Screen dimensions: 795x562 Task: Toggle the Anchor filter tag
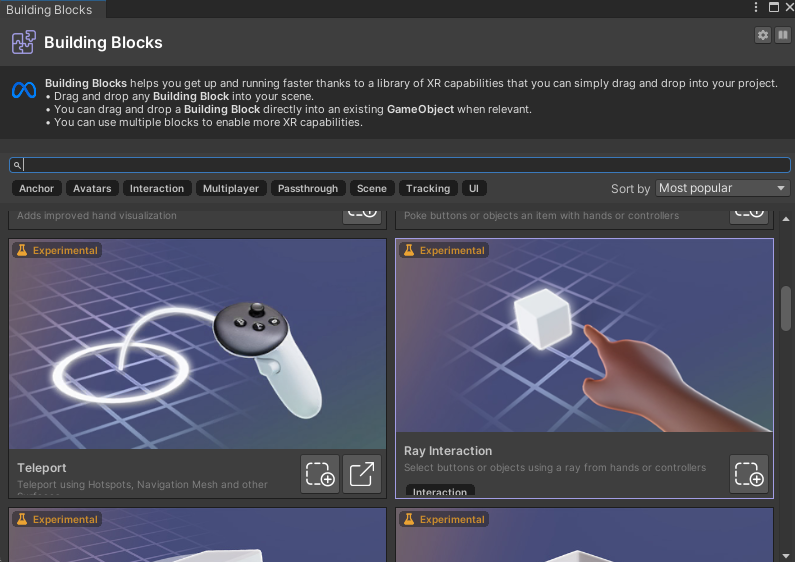[37, 188]
